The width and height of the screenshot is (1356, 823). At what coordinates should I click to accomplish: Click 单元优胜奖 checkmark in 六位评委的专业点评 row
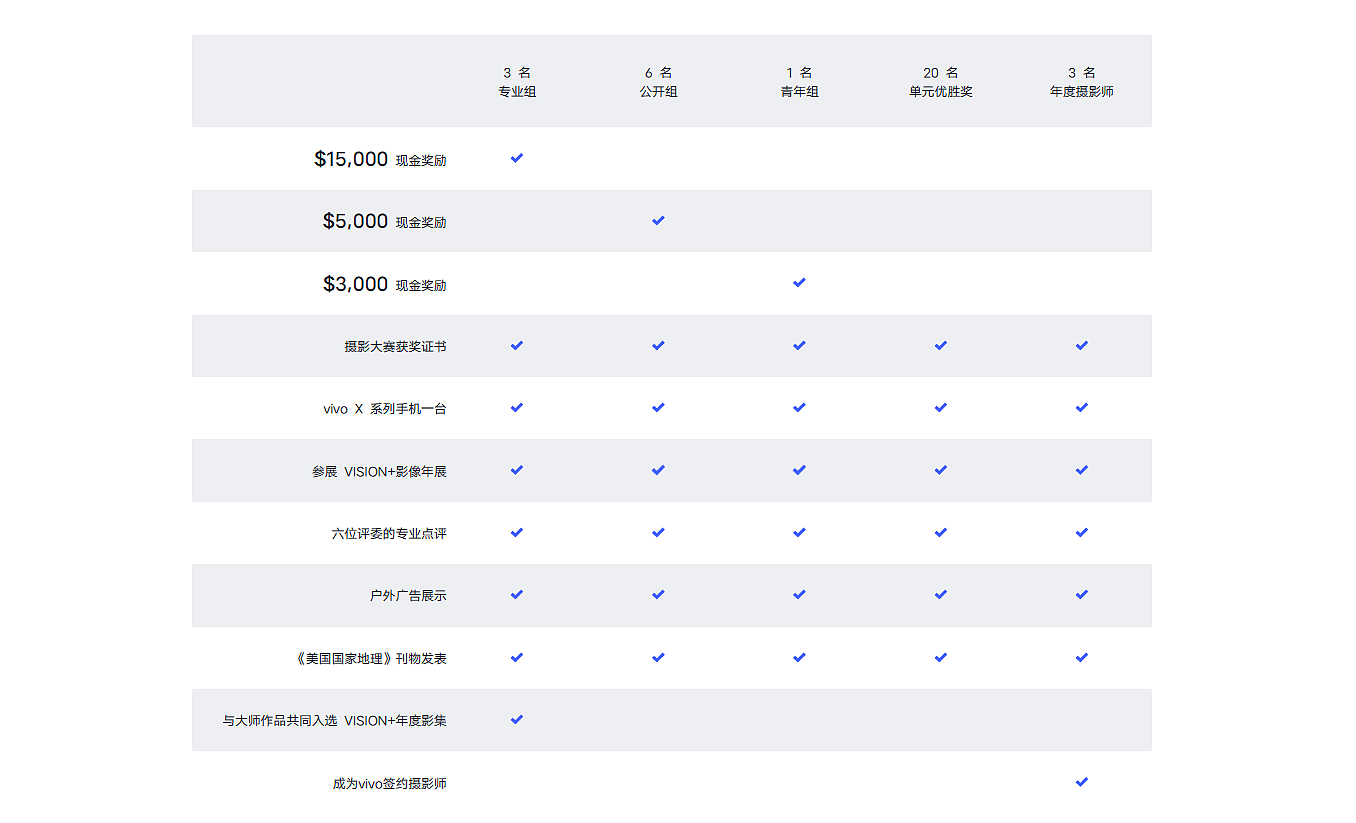coord(940,533)
